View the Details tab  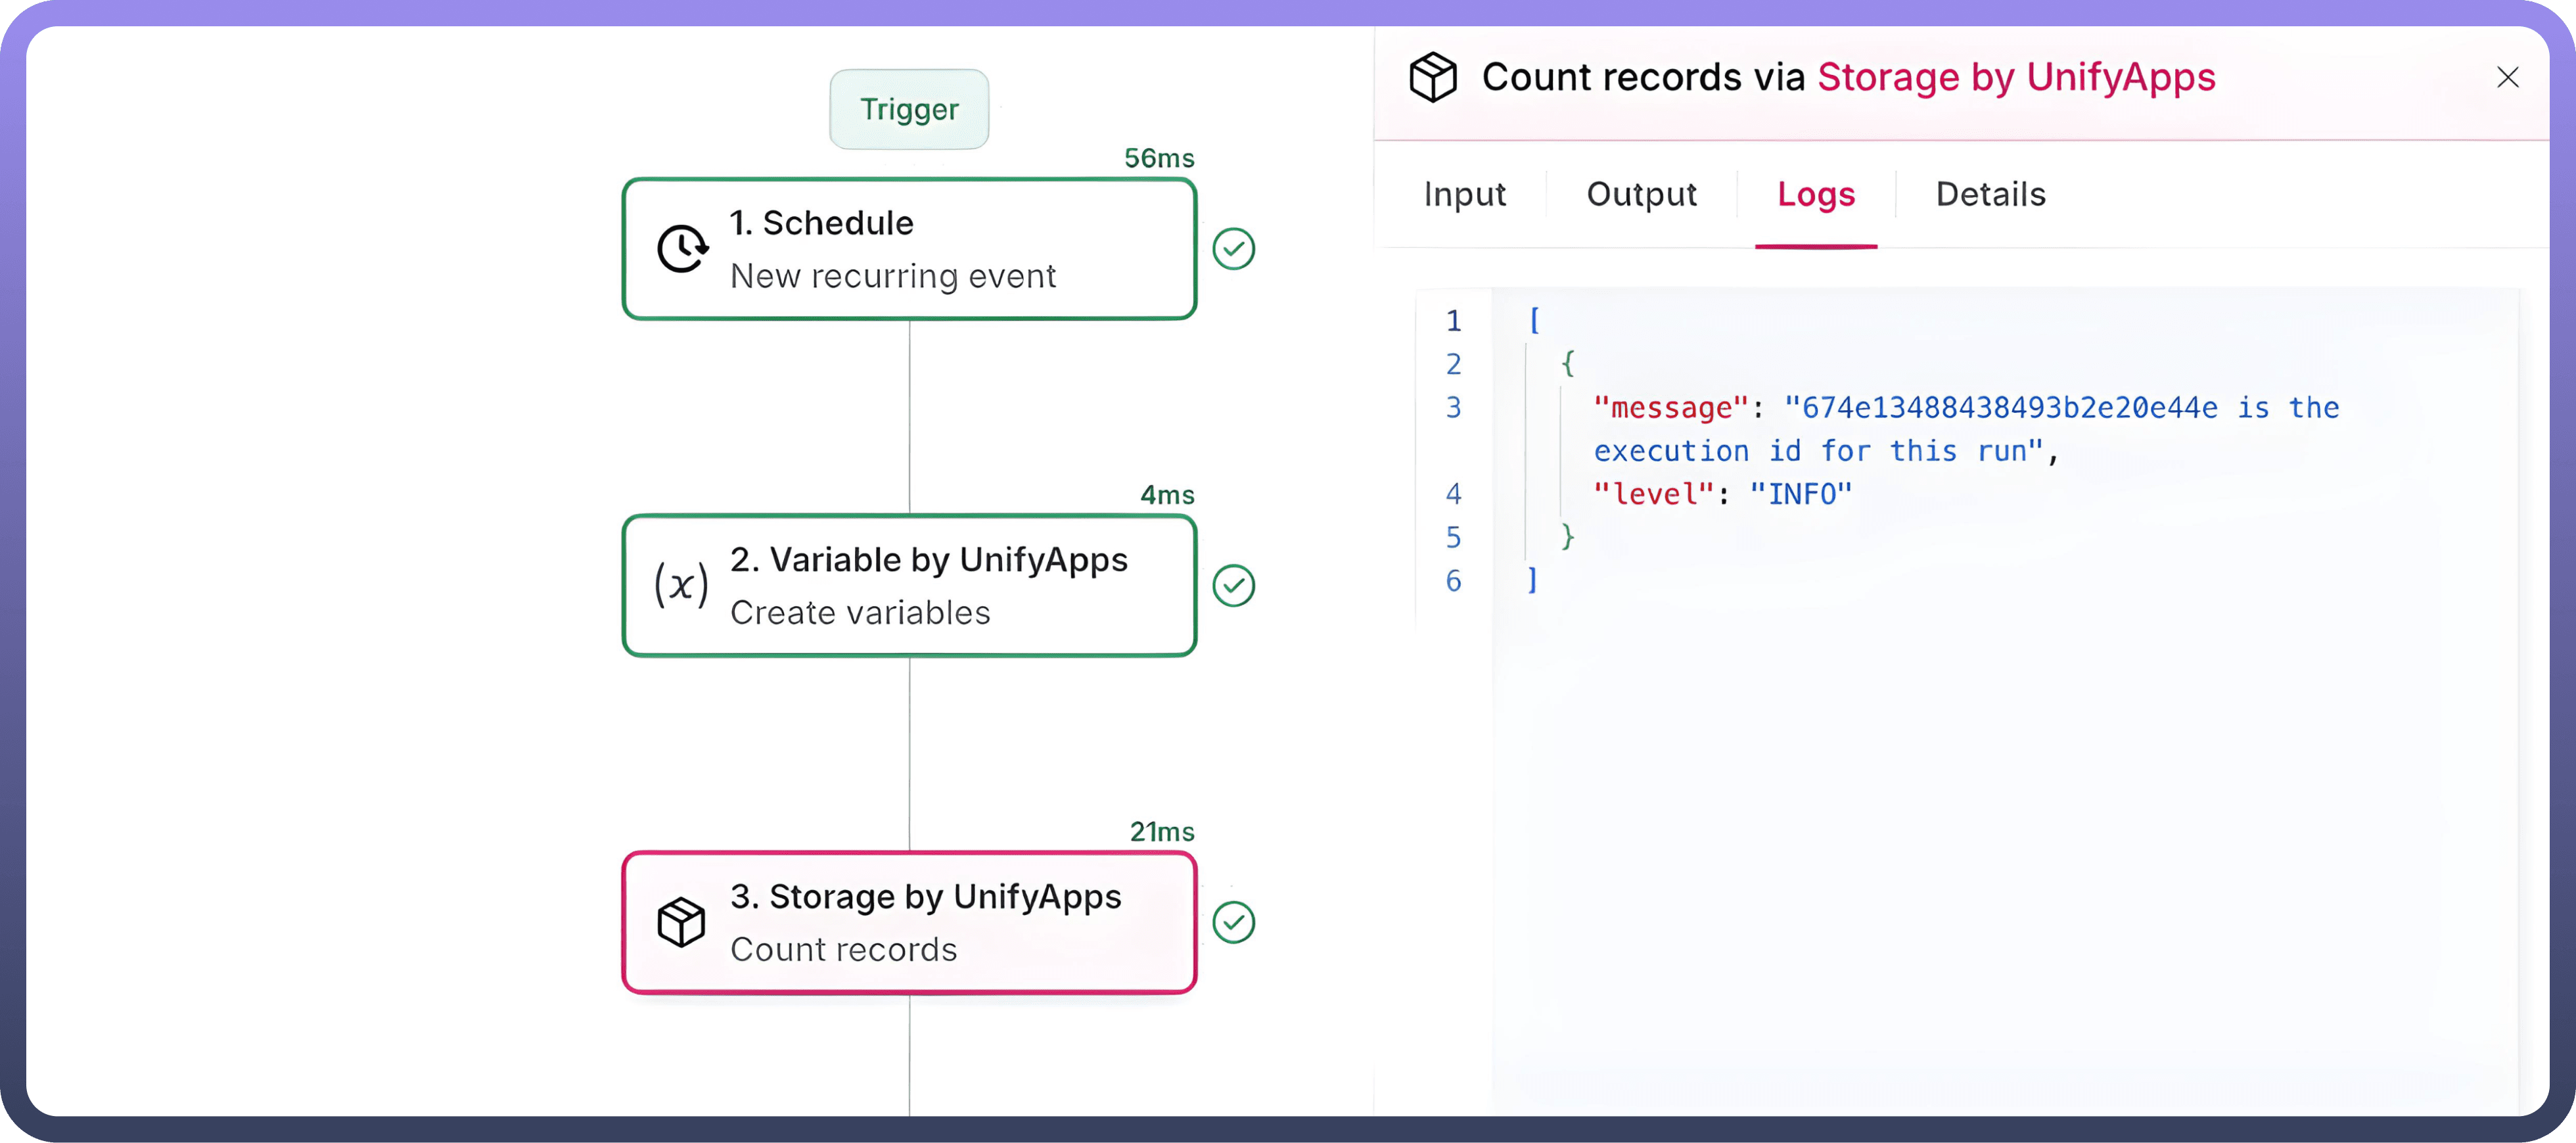[x=1990, y=194]
